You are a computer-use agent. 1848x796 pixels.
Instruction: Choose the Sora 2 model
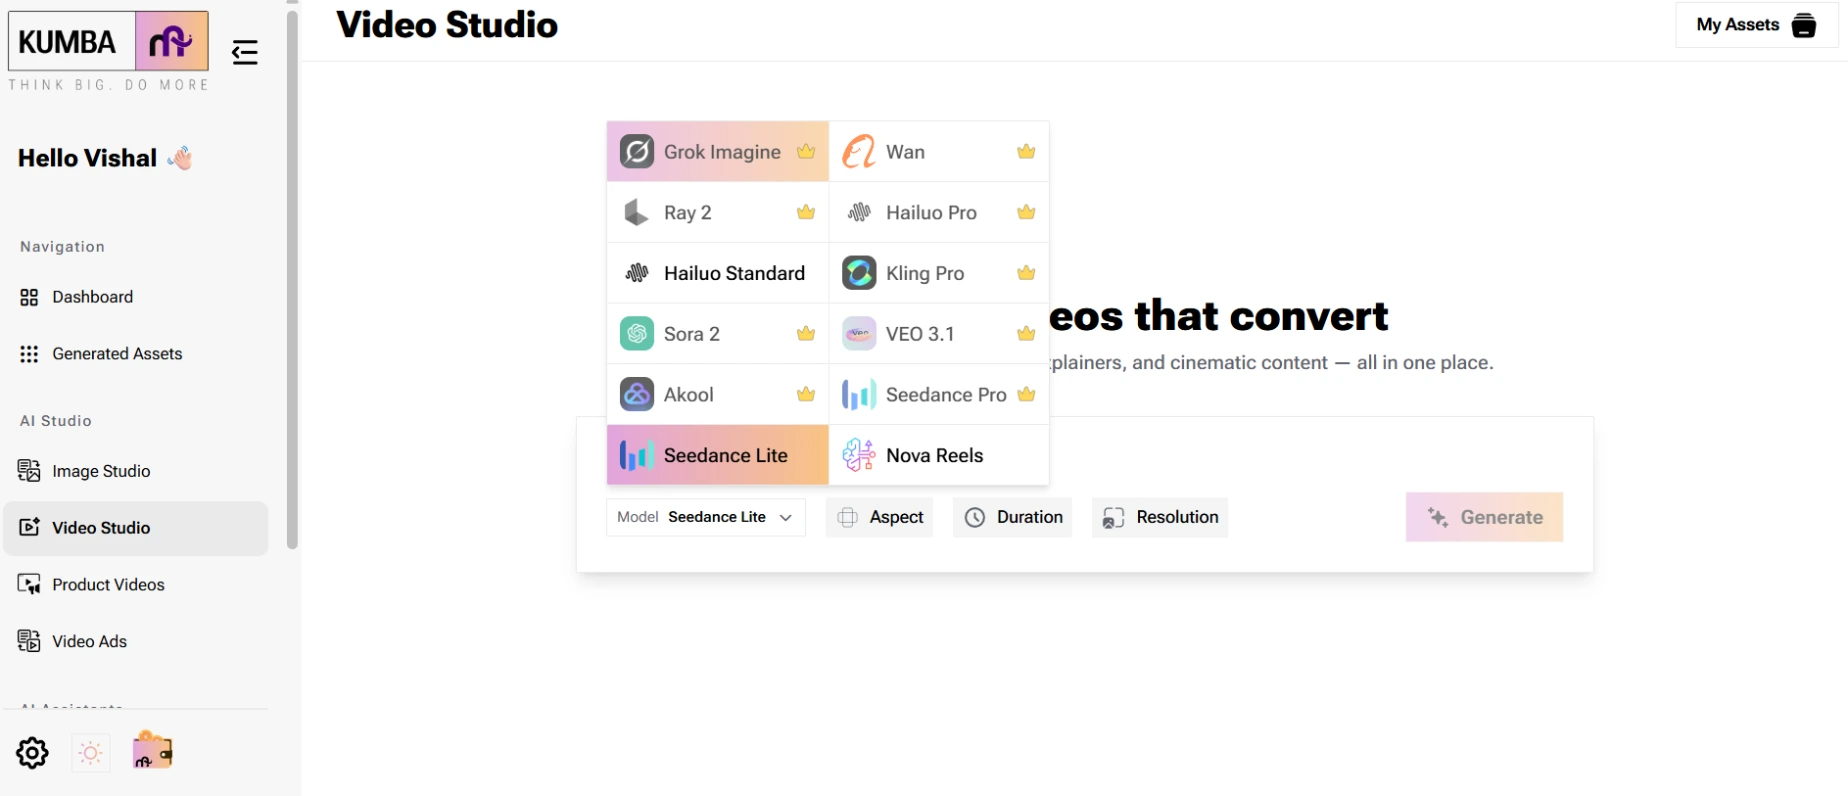coord(718,334)
